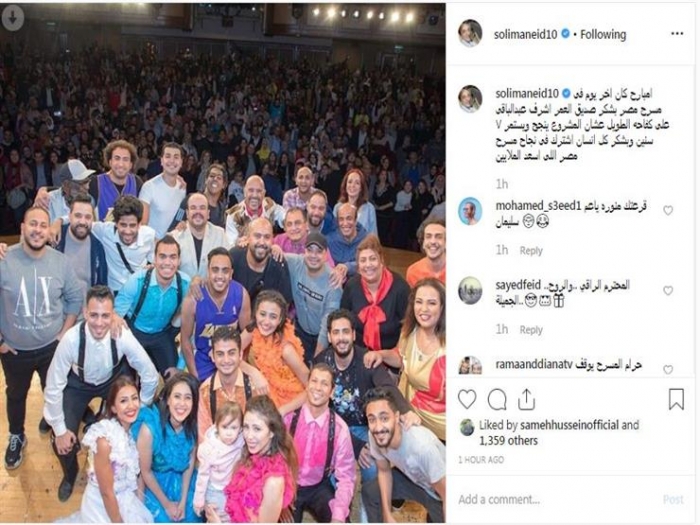Open comments with the speech bubble icon
700x525 pixels.
(497, 400)
